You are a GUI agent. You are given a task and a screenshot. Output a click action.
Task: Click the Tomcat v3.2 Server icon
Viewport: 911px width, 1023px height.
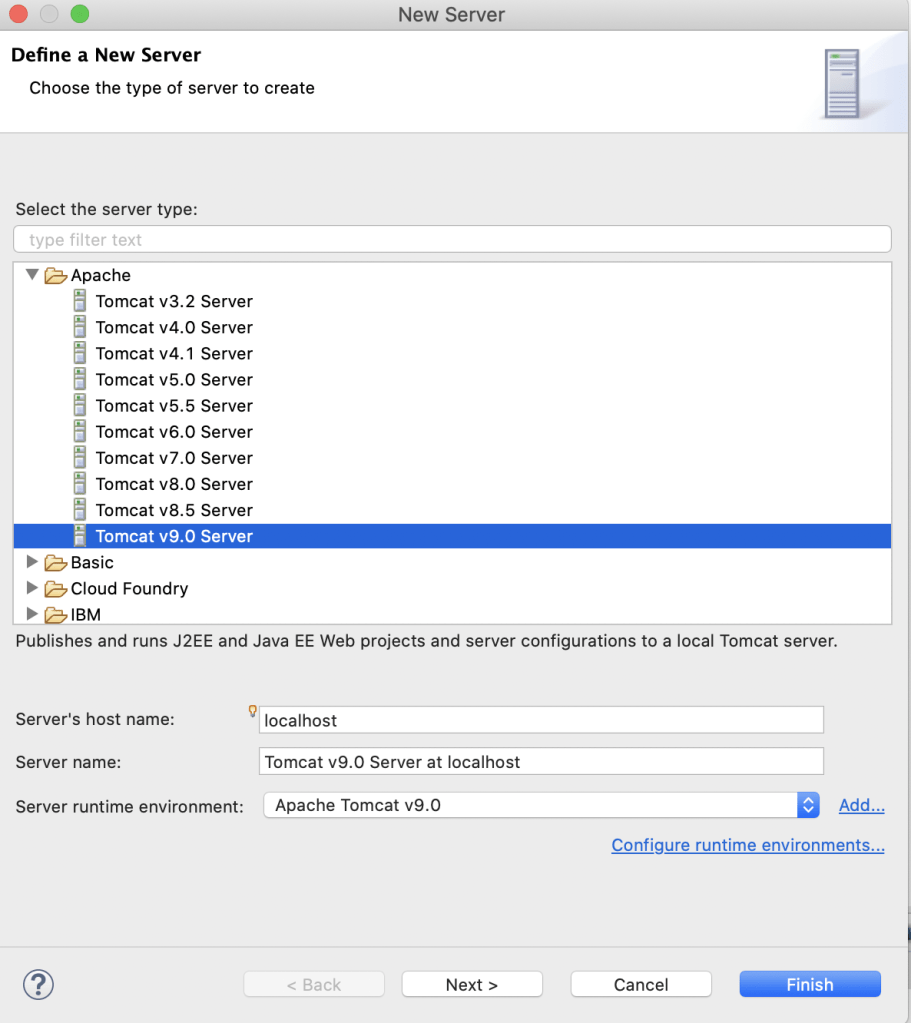[x=80, y=301]
